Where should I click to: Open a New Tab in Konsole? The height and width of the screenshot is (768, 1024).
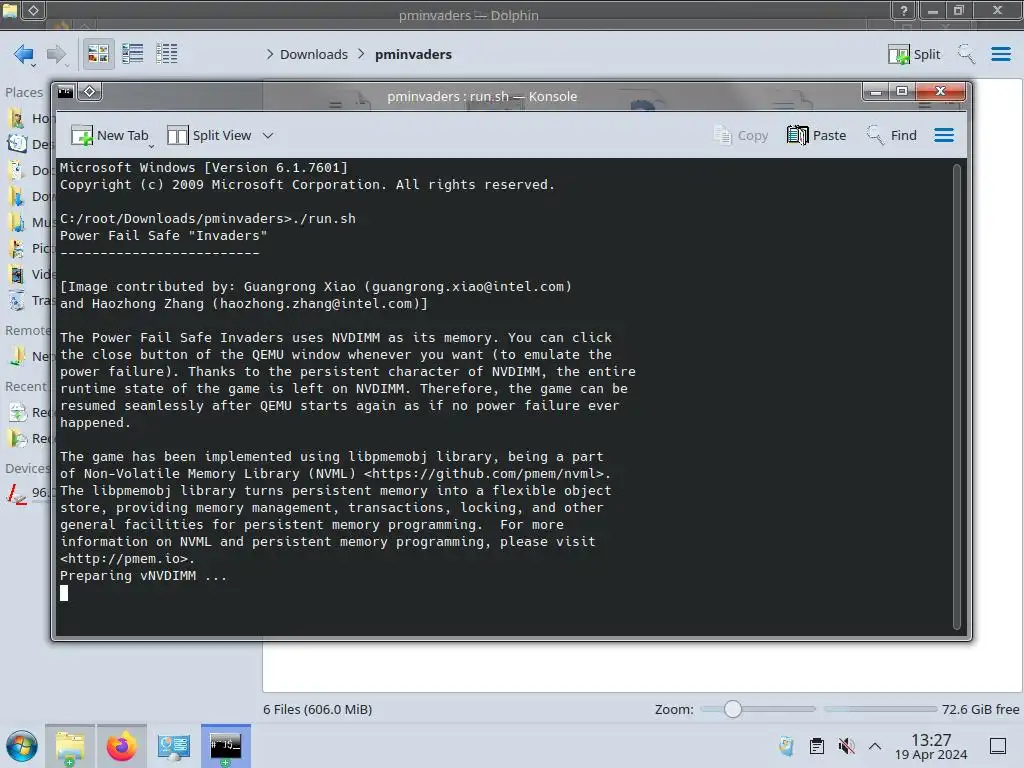[x=109, y=135]
